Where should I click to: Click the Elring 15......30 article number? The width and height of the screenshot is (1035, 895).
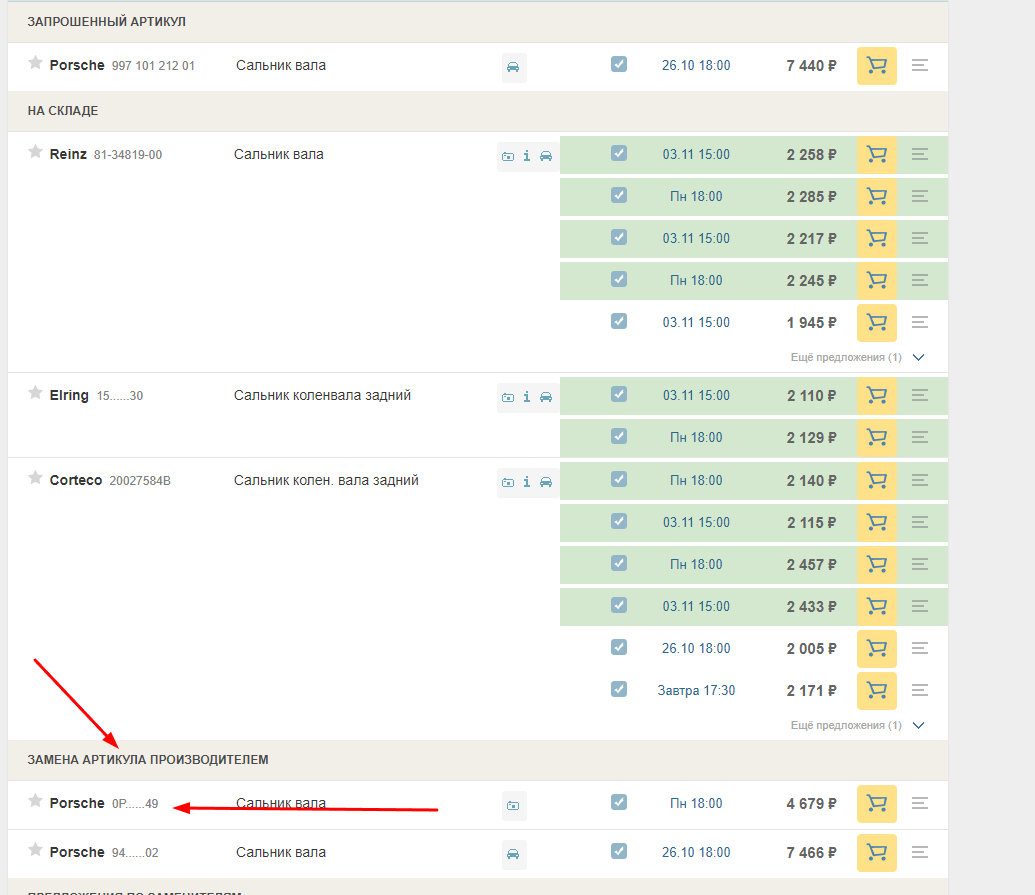(120, 396)
